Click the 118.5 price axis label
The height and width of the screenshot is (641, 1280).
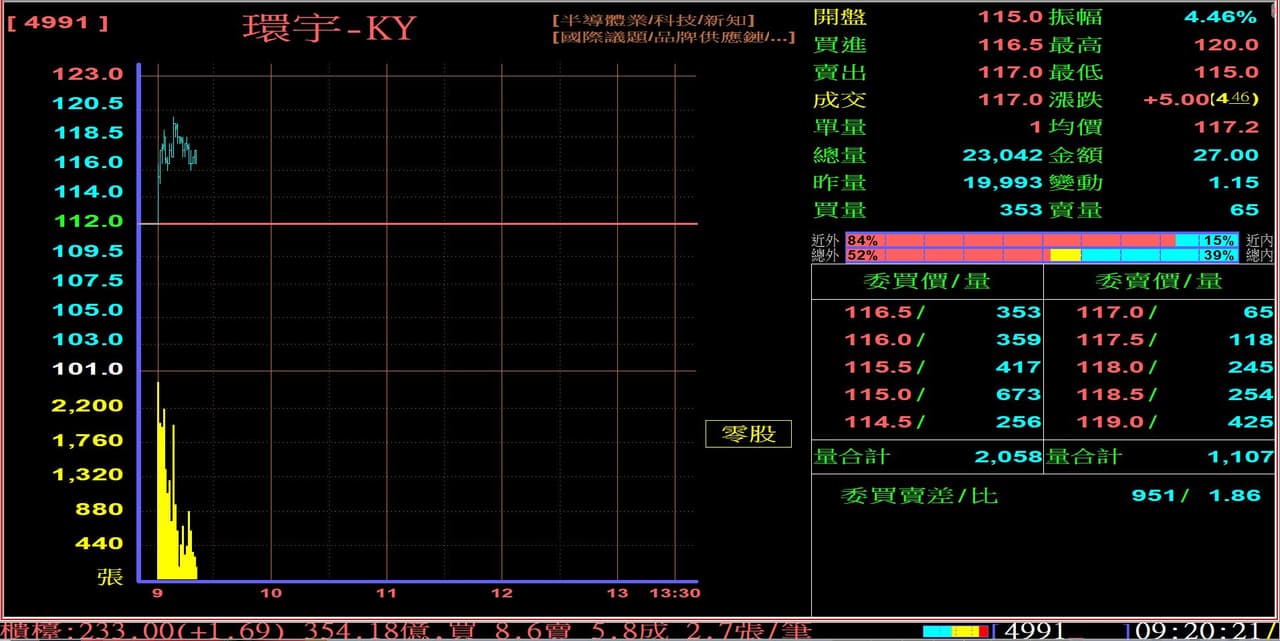click(88, 132)
